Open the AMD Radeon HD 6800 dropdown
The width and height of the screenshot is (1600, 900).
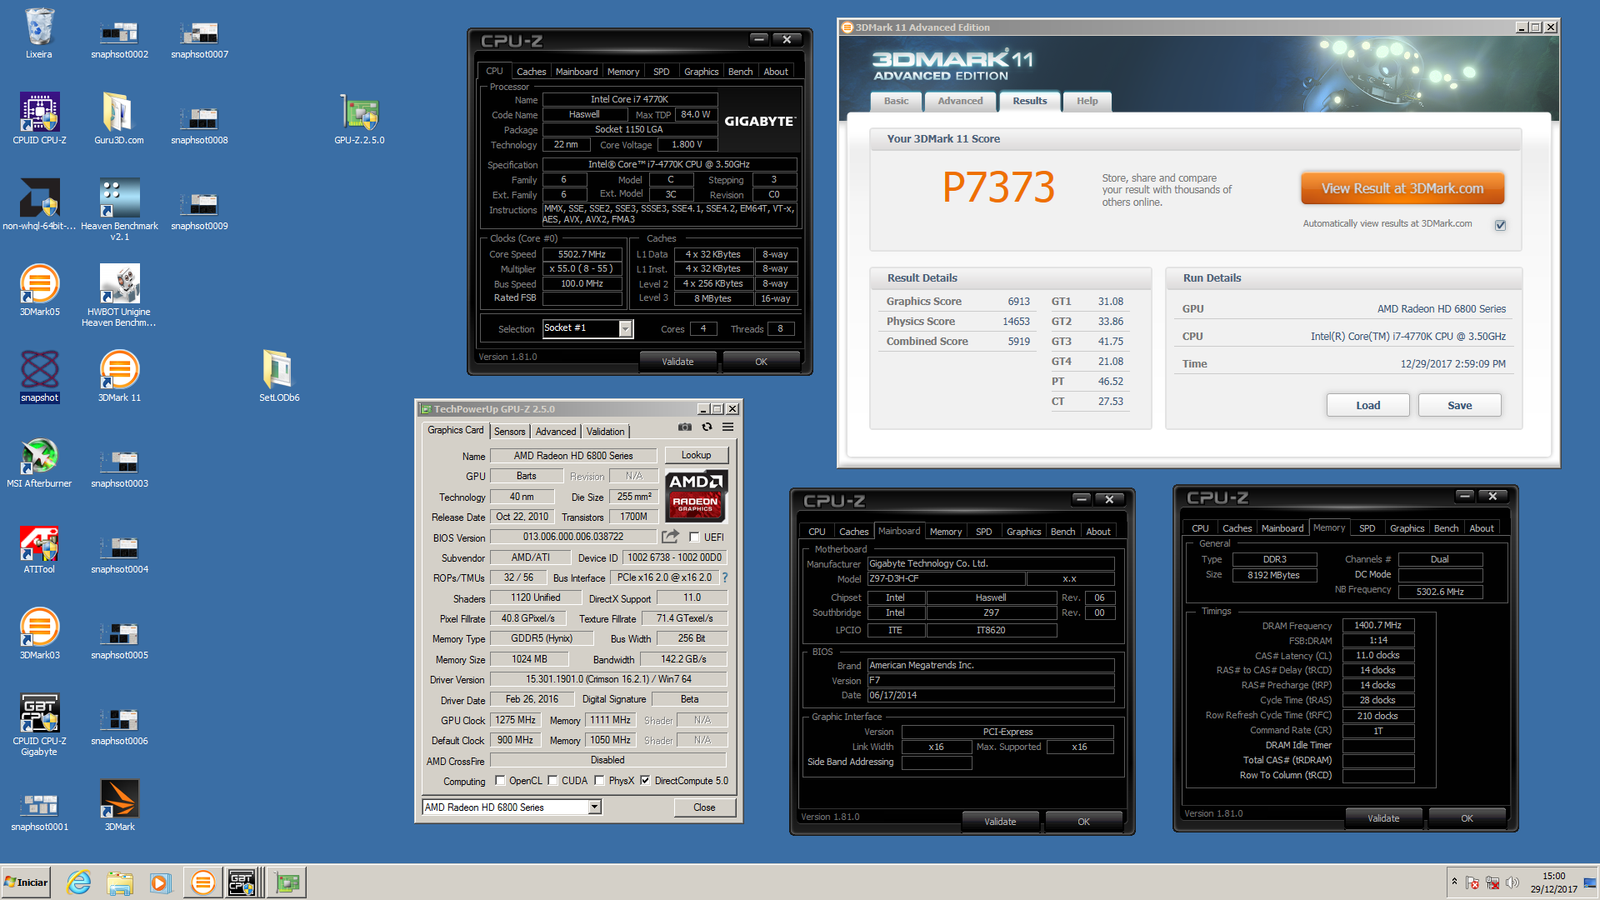point(594,807)
